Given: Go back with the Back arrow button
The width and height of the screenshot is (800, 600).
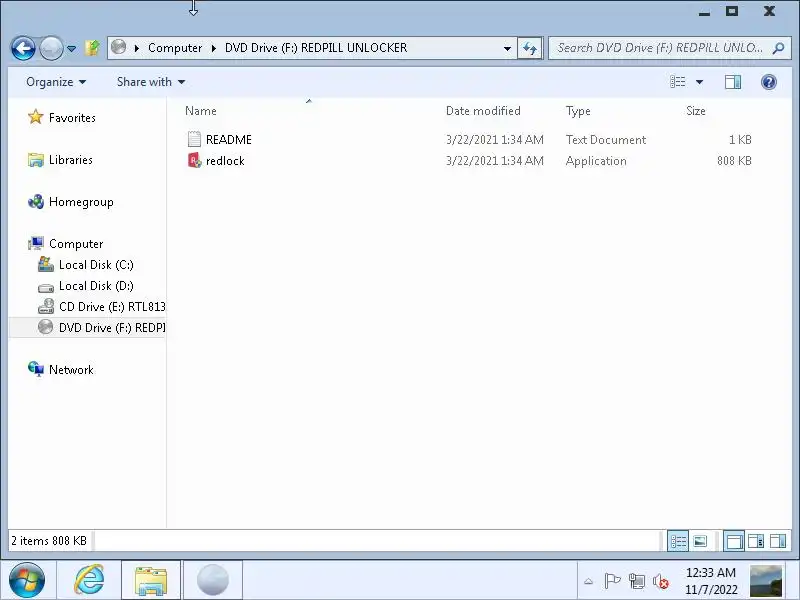Looking at the screenshot, I should [x=23, y=48].
